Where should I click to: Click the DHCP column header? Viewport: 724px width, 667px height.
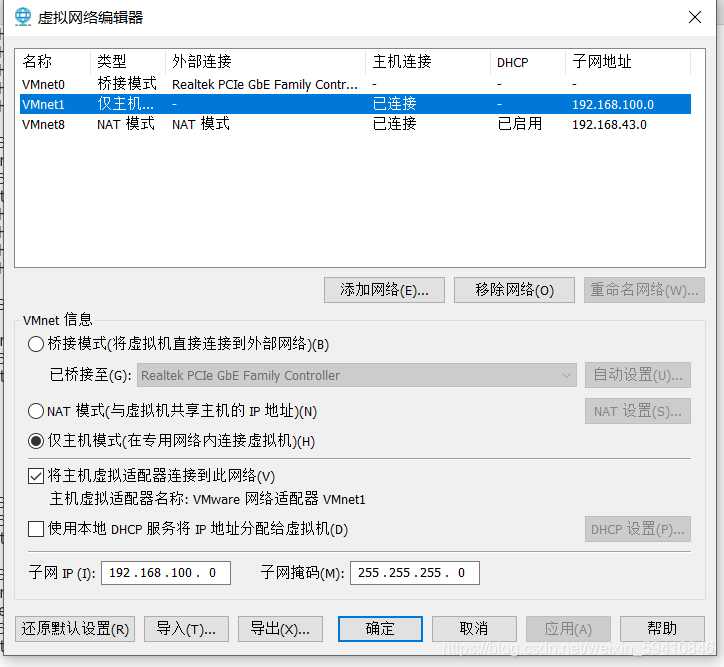tap(528, 61)
